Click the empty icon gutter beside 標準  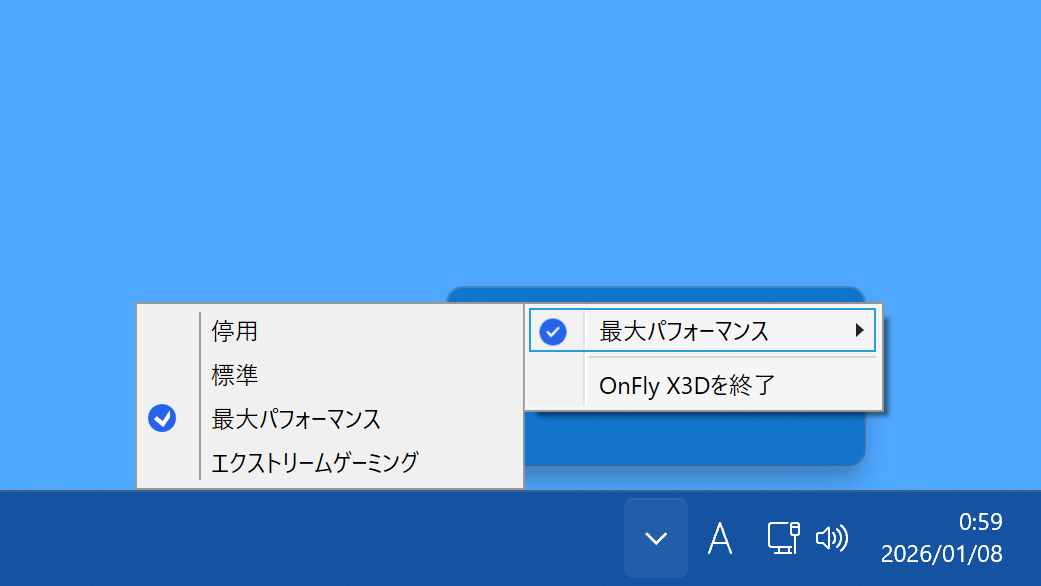tap(167, 375)
